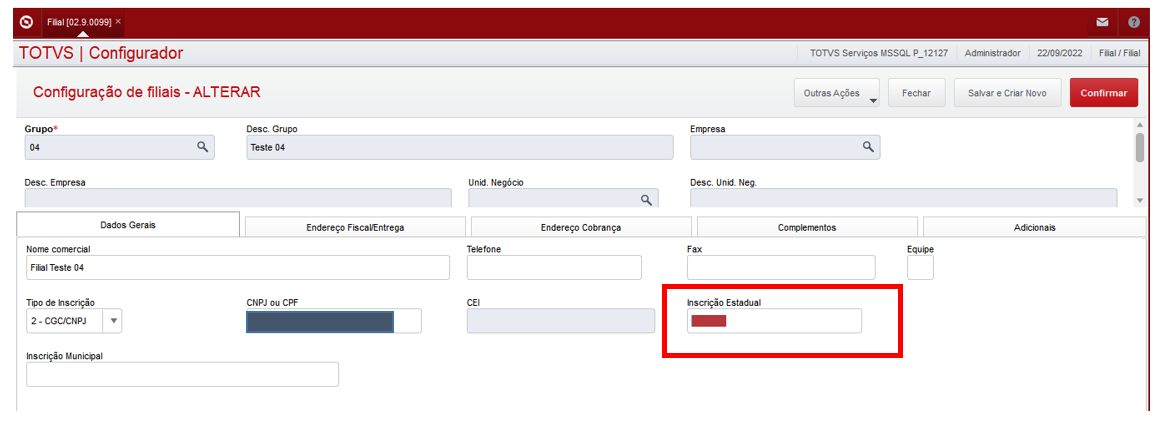Open the Complementos tab
The height and width of the screenshot is (428, 1167).
tap(807, 227)
